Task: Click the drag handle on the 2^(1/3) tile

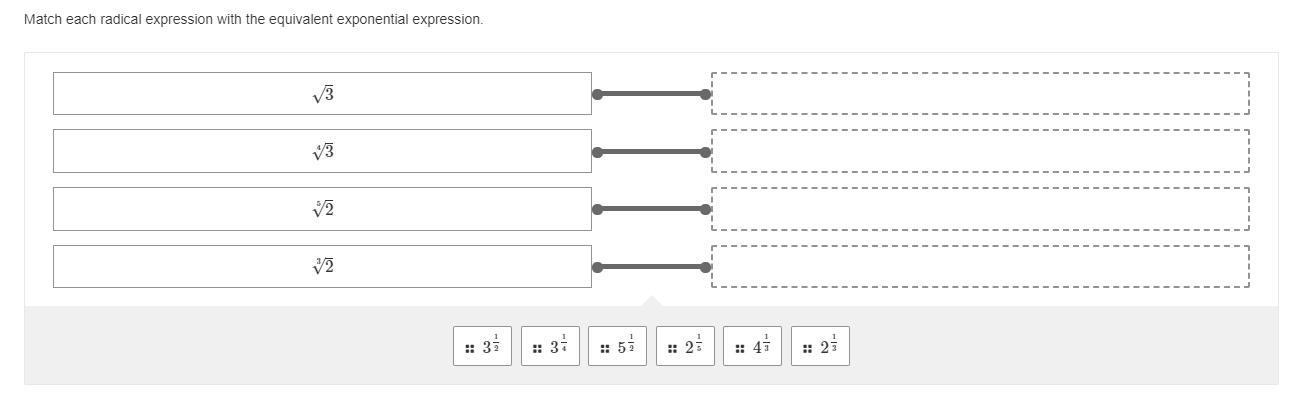Action: pyautogui.click(x=807, y=349)
